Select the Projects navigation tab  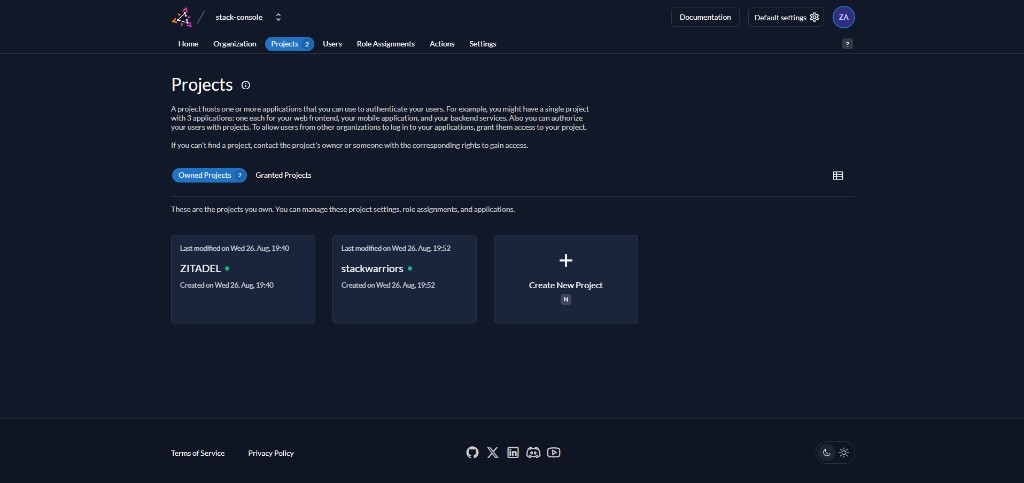(289, 44)
